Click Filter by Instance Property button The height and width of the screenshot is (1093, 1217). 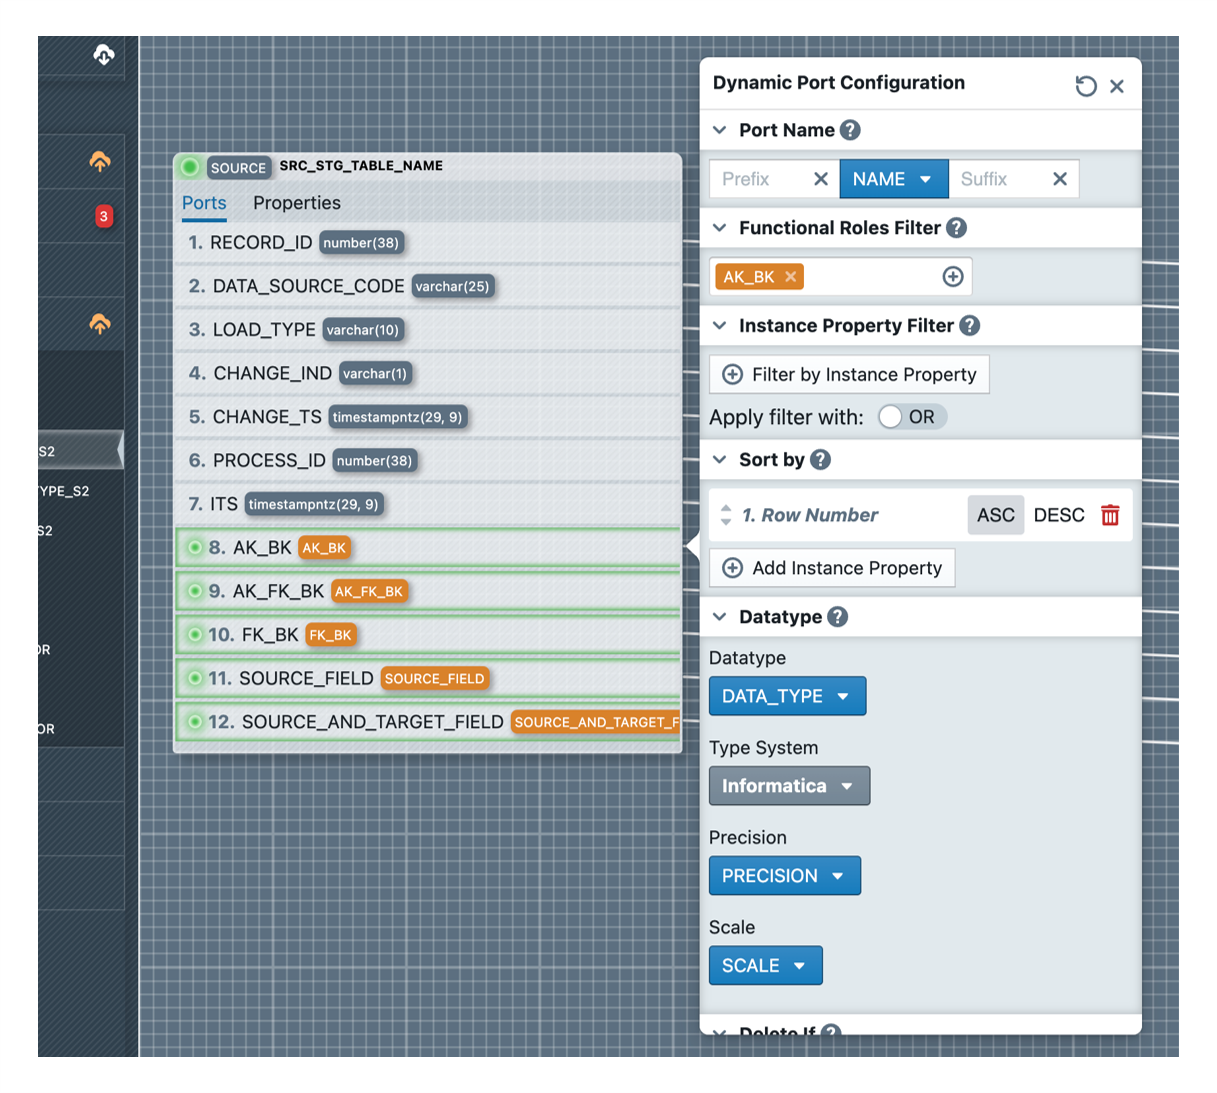click(849, 374)
